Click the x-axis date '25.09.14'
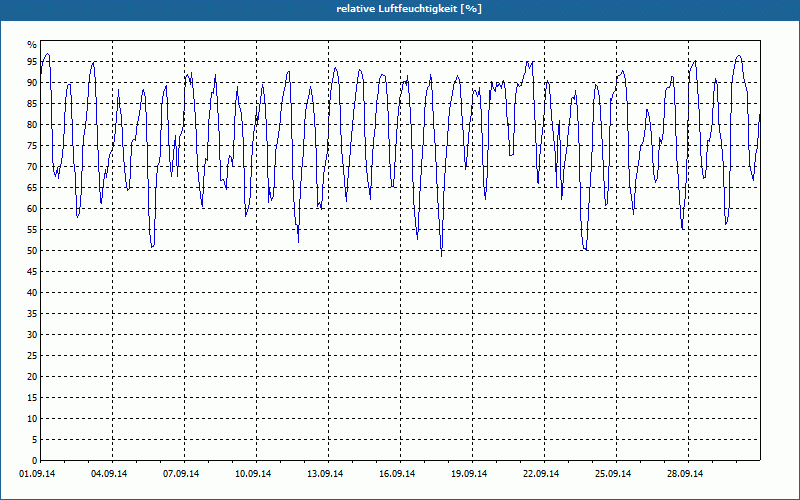The height and width of the screenshot is (500, 800). pos(613,474)
